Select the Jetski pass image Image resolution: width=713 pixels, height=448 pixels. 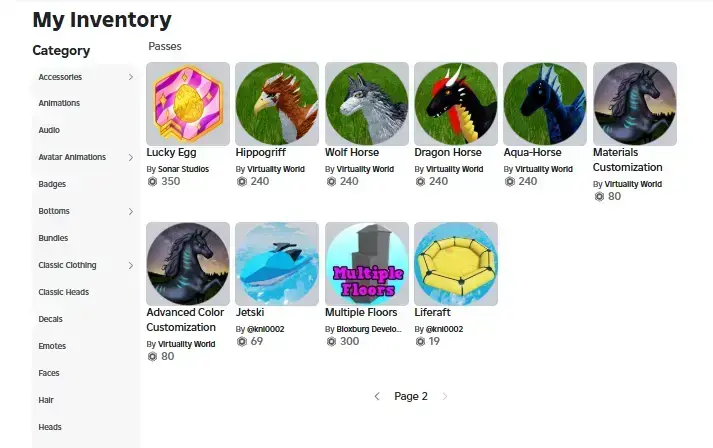click(x=277, y=264)
